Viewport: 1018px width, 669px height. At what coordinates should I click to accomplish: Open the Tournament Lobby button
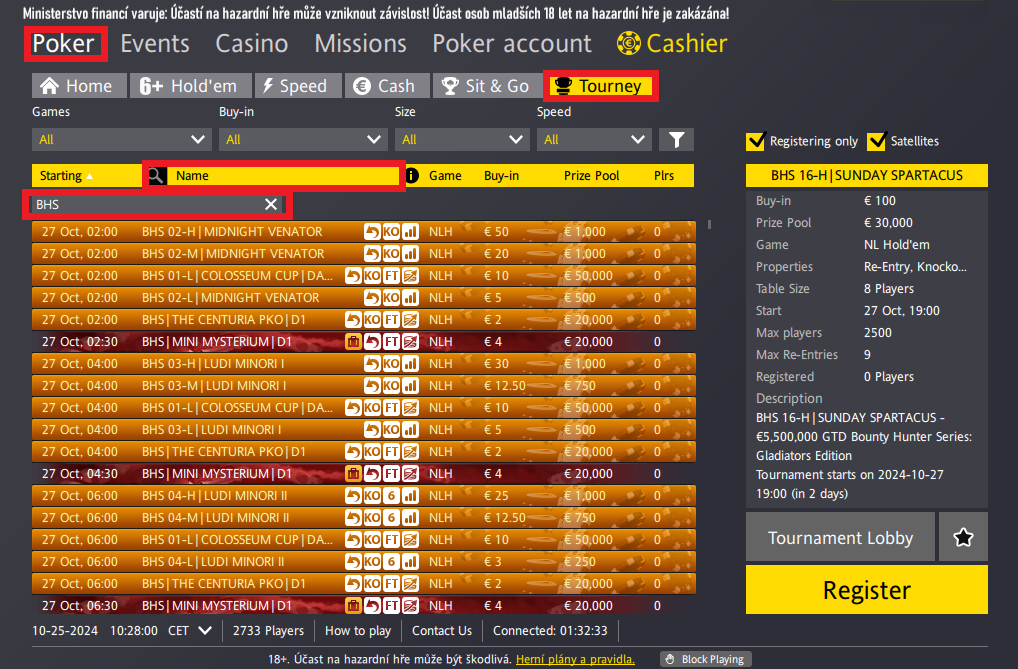[x=840, y=537]
